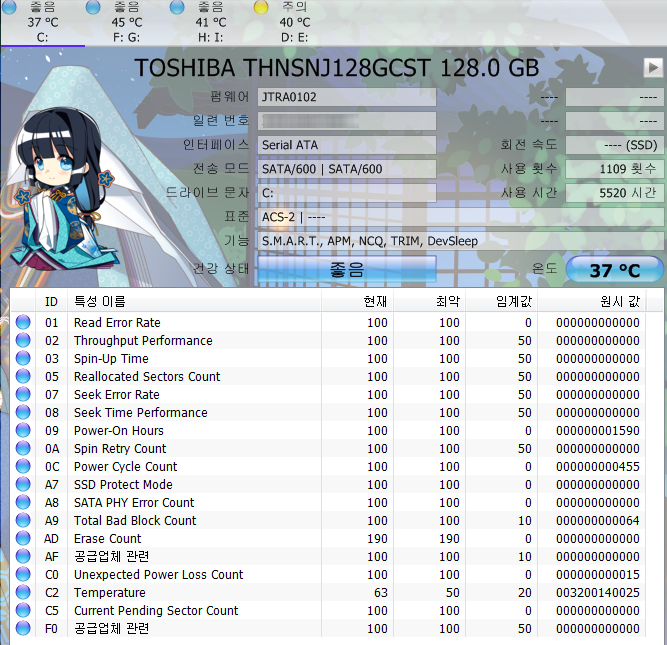
Task: Click the Serial ATA interface field
Action: [347, 145]
